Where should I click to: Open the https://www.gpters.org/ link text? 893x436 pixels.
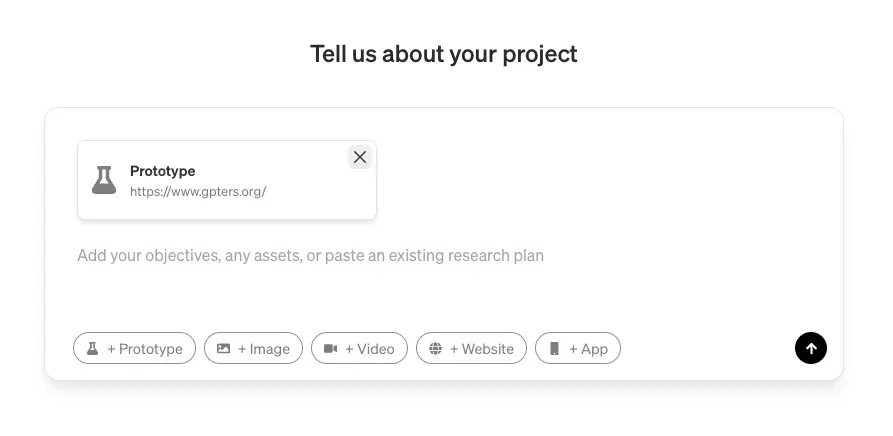[198, 192]
